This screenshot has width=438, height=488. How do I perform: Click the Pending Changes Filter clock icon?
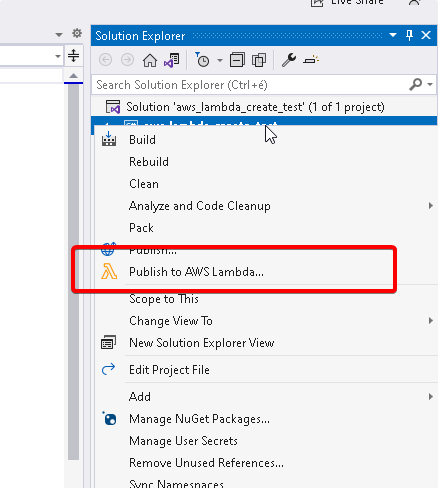[x=201, y=60]
